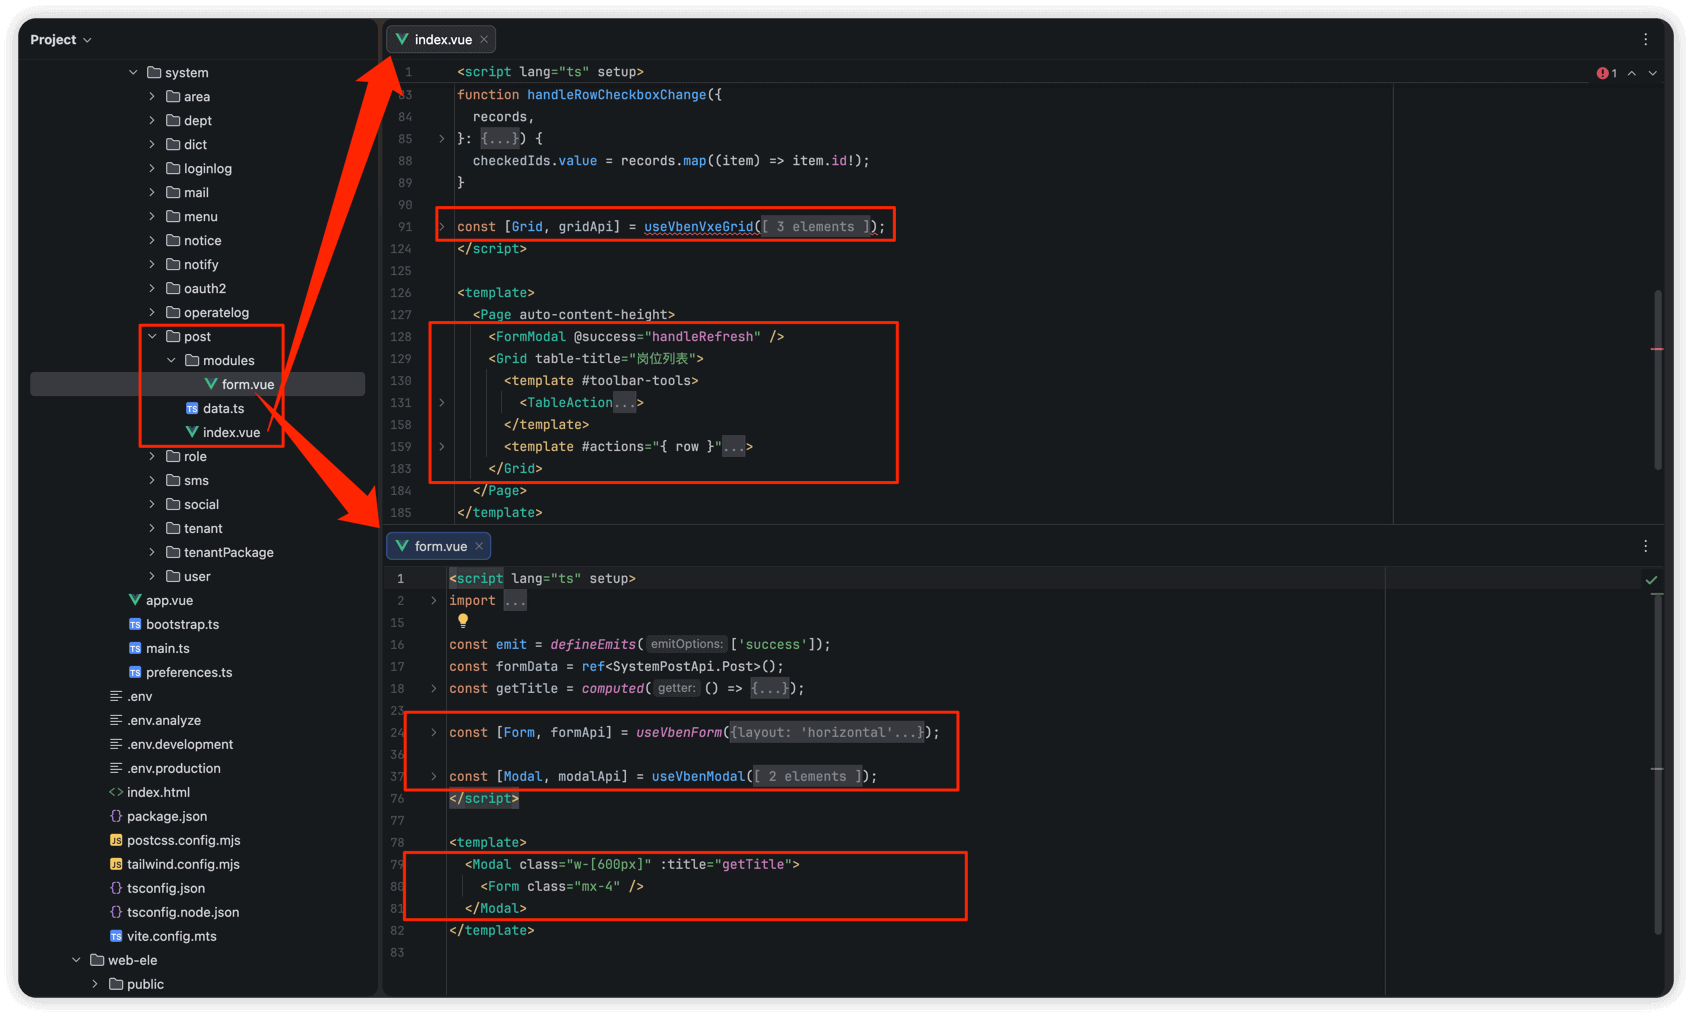The image size is (1692, 1016).
Task: Open the Project view dropdown
Action: click(61, 40)
